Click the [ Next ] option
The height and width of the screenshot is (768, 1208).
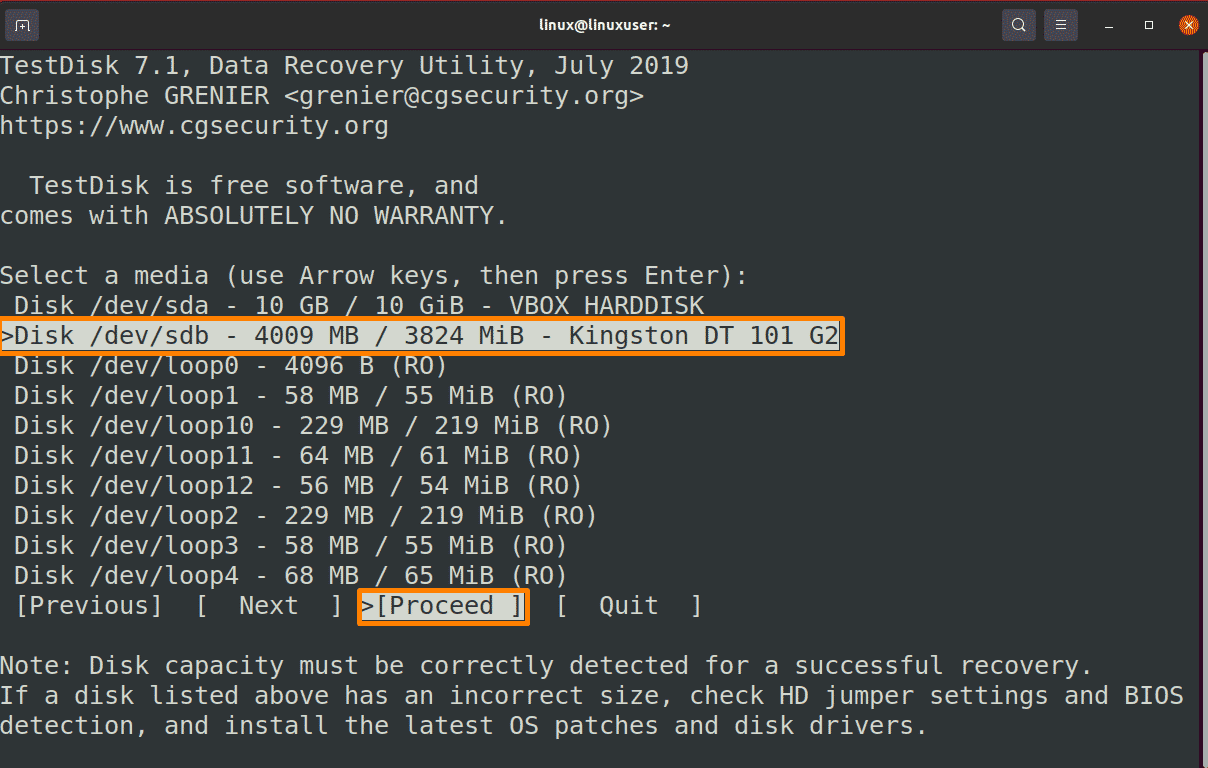point(269,606)
